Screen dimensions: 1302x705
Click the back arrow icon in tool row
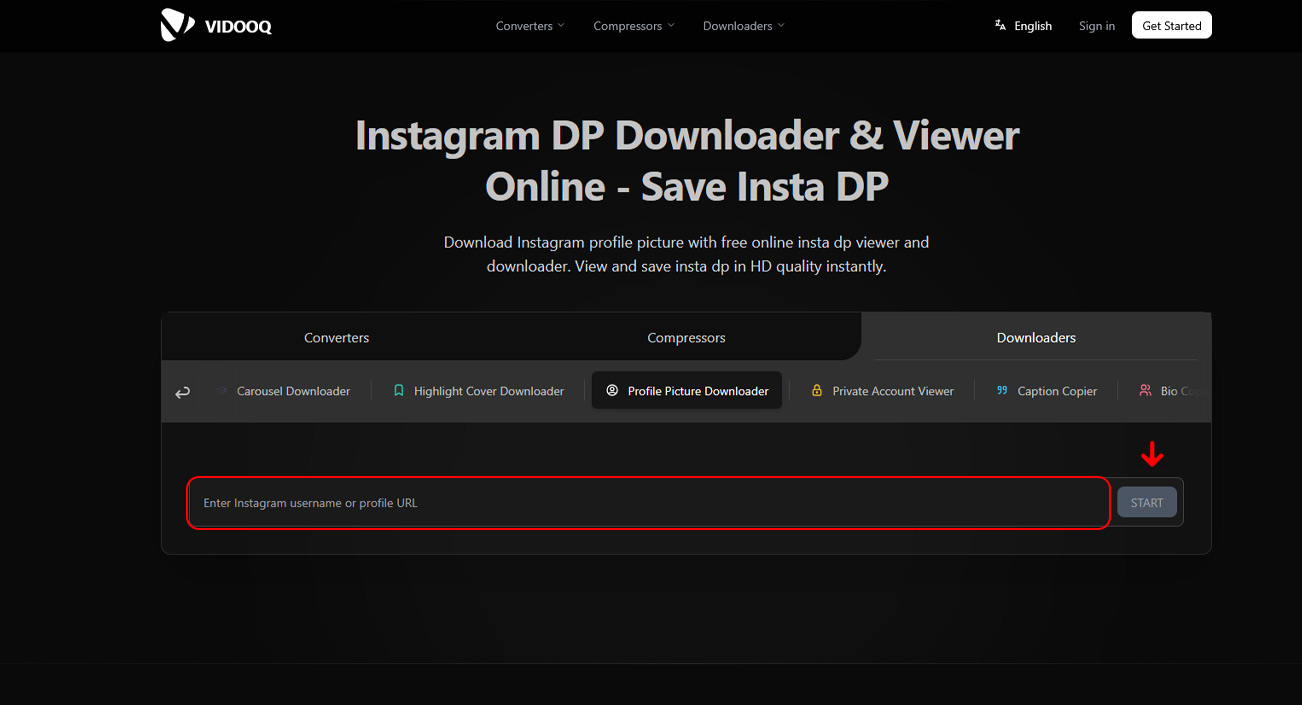click(x=183, y=393)
